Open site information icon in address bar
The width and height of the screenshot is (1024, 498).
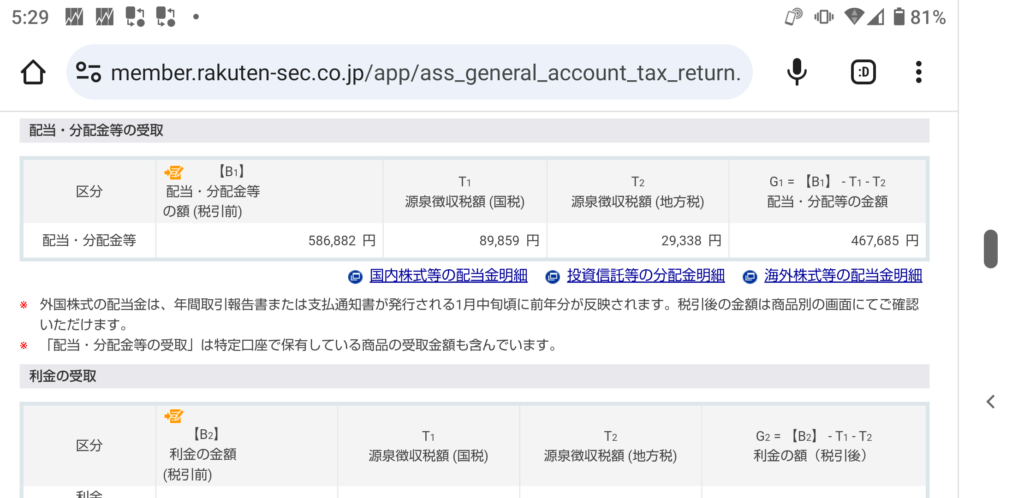(89, 72)
